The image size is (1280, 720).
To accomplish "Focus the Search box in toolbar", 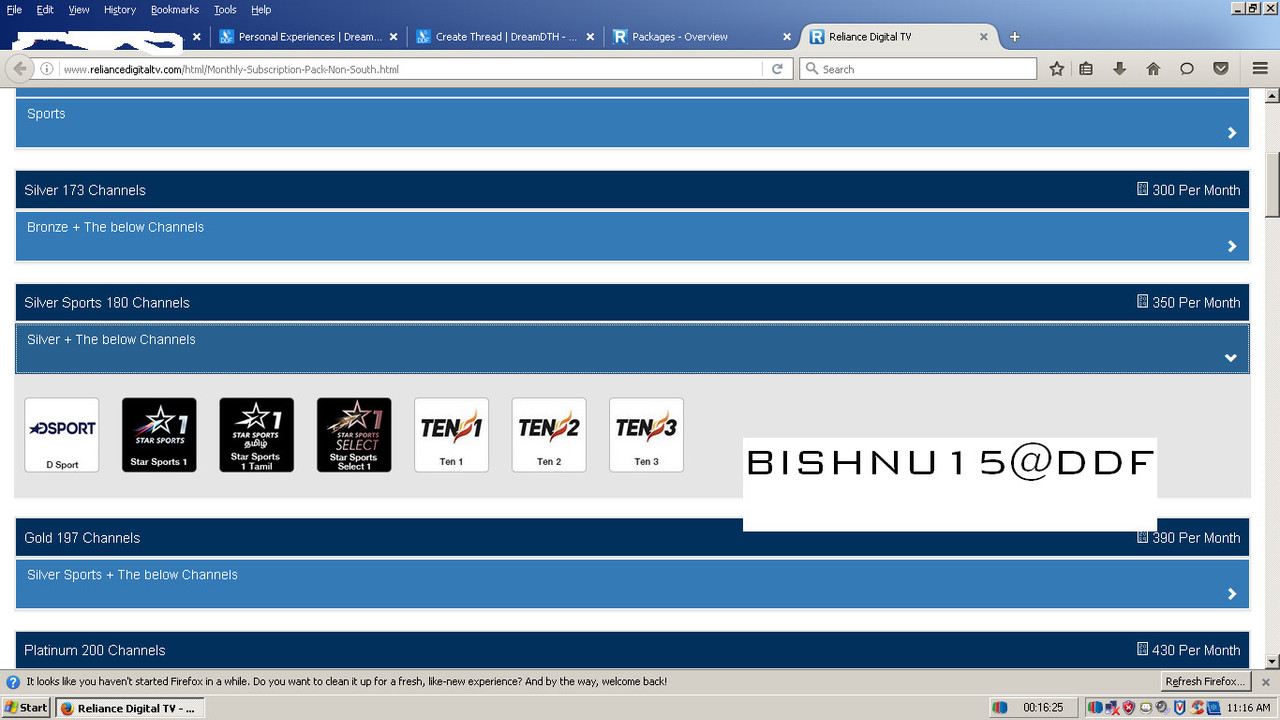I will (x=918, y=69).
